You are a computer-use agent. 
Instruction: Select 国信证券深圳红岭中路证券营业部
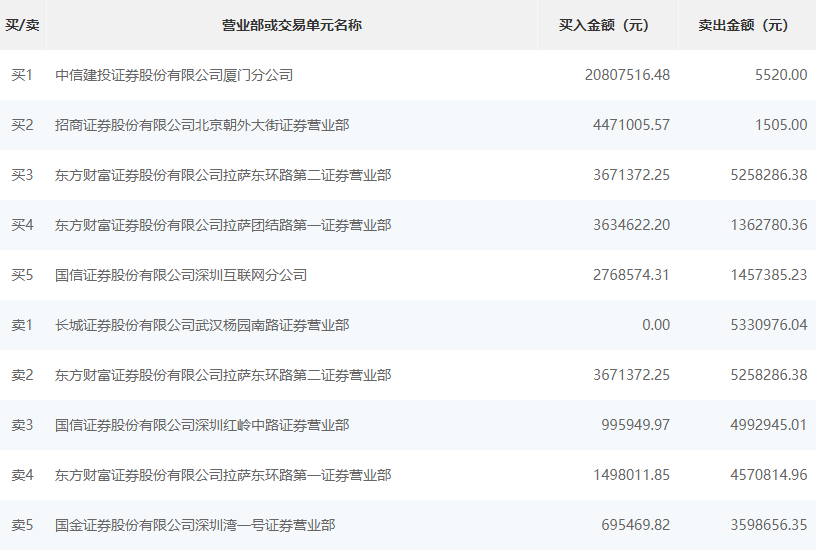click(202, 425)
